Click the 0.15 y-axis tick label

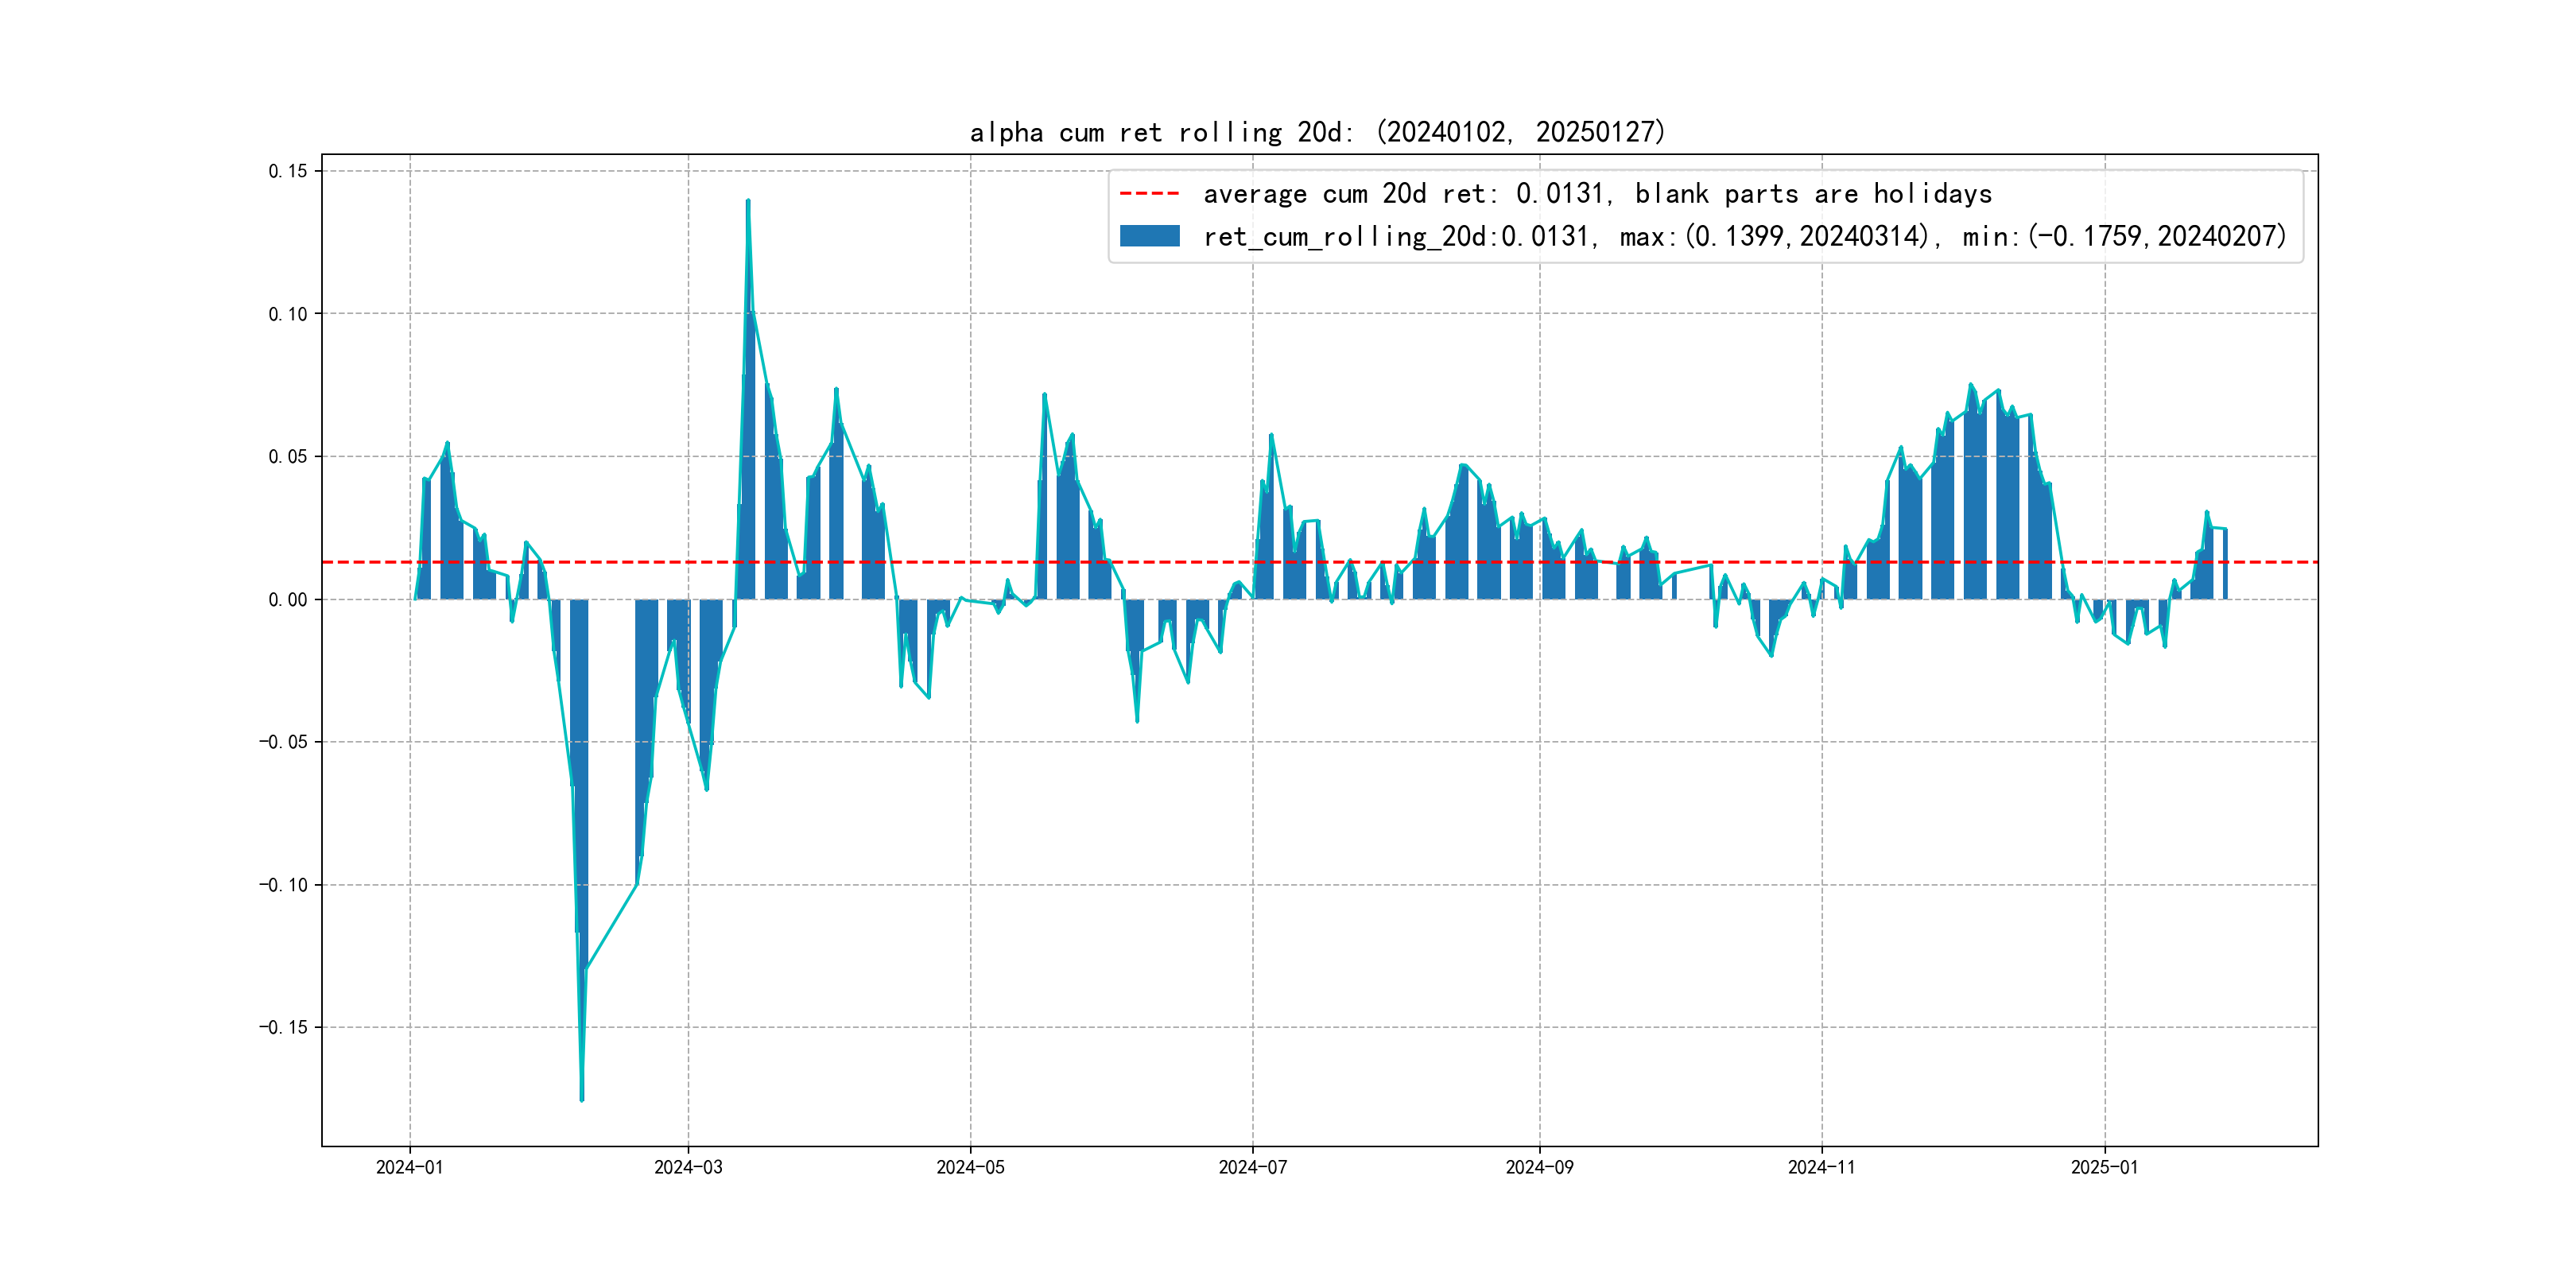[288, 171]
